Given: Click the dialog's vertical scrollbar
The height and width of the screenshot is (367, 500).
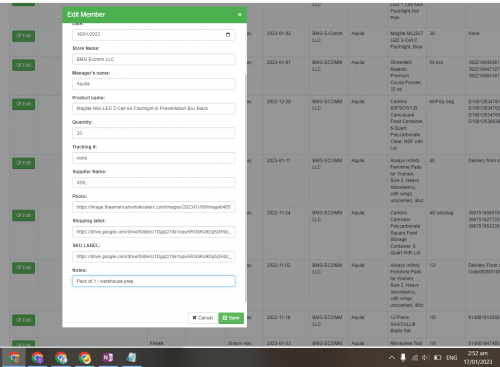Looking at the screenshot, I should [x=246, y=187].
